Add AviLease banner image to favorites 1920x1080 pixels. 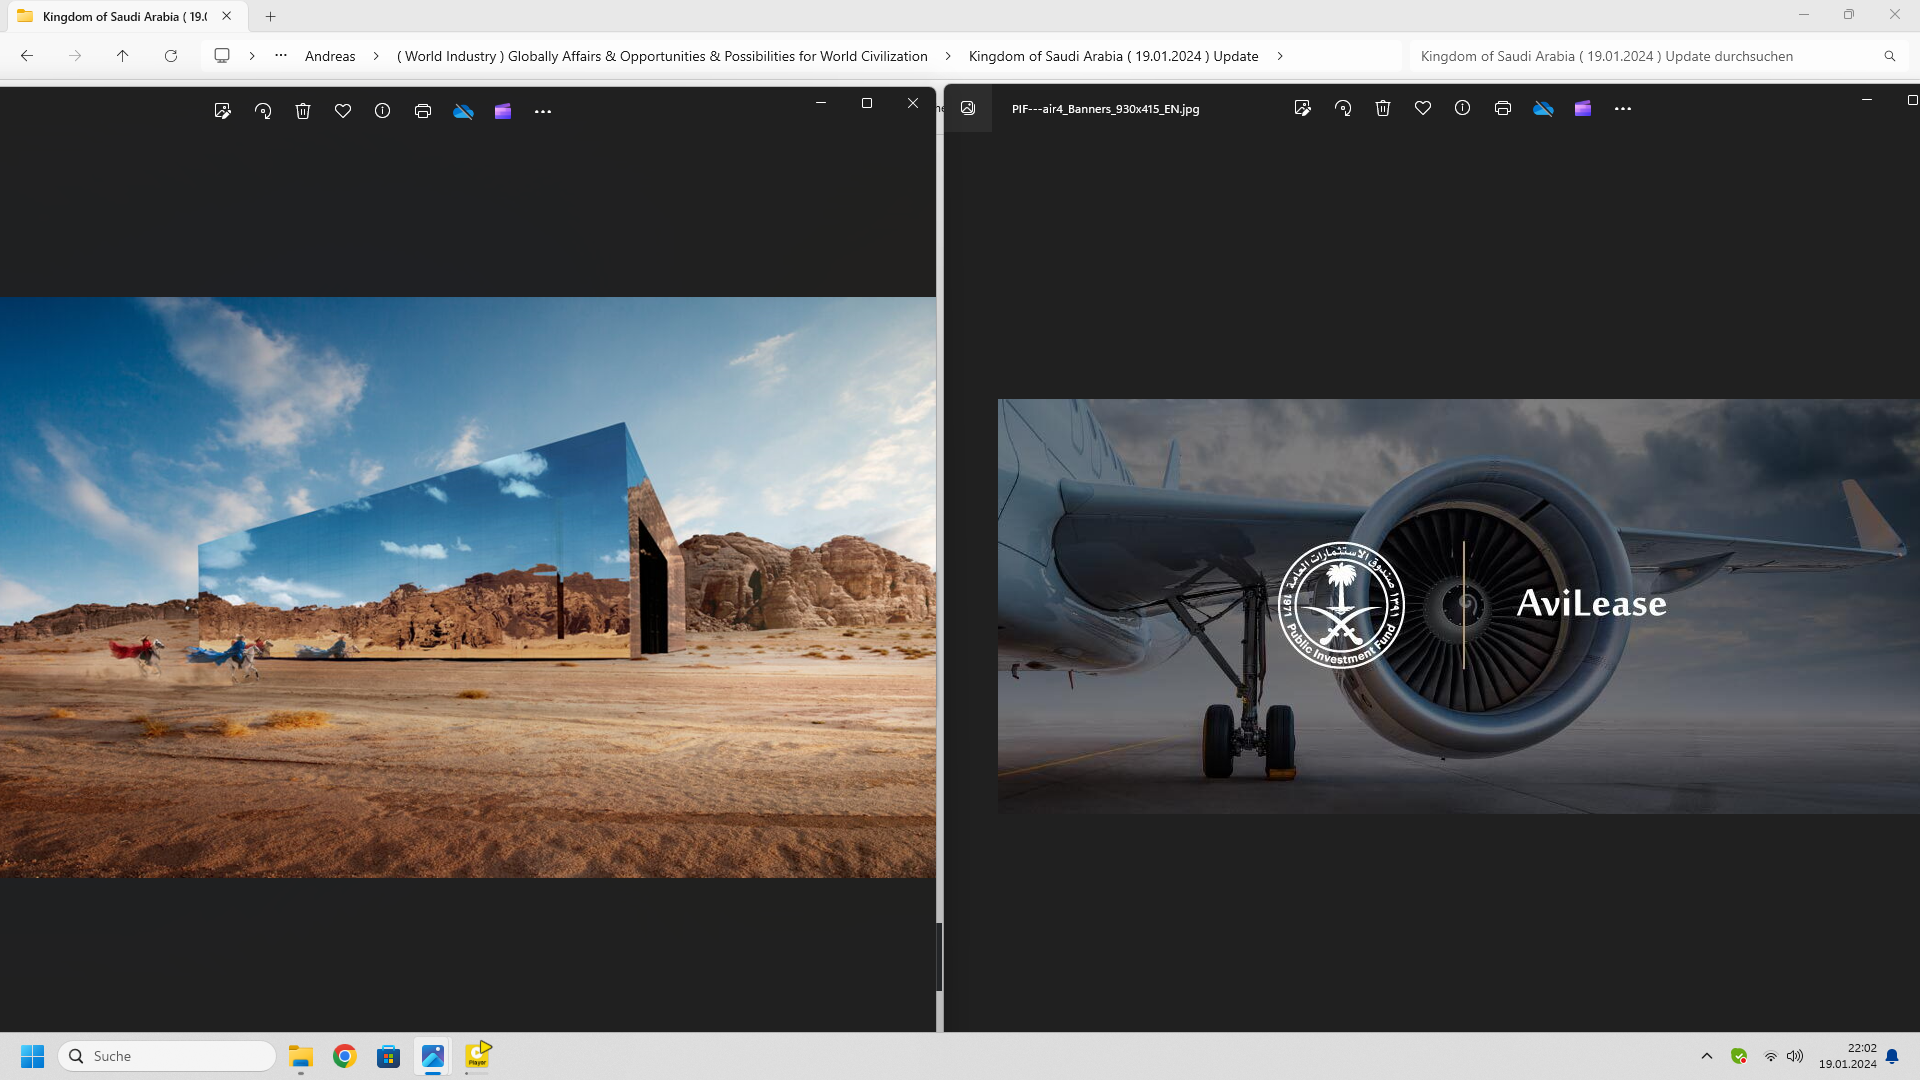[1423, 108]
